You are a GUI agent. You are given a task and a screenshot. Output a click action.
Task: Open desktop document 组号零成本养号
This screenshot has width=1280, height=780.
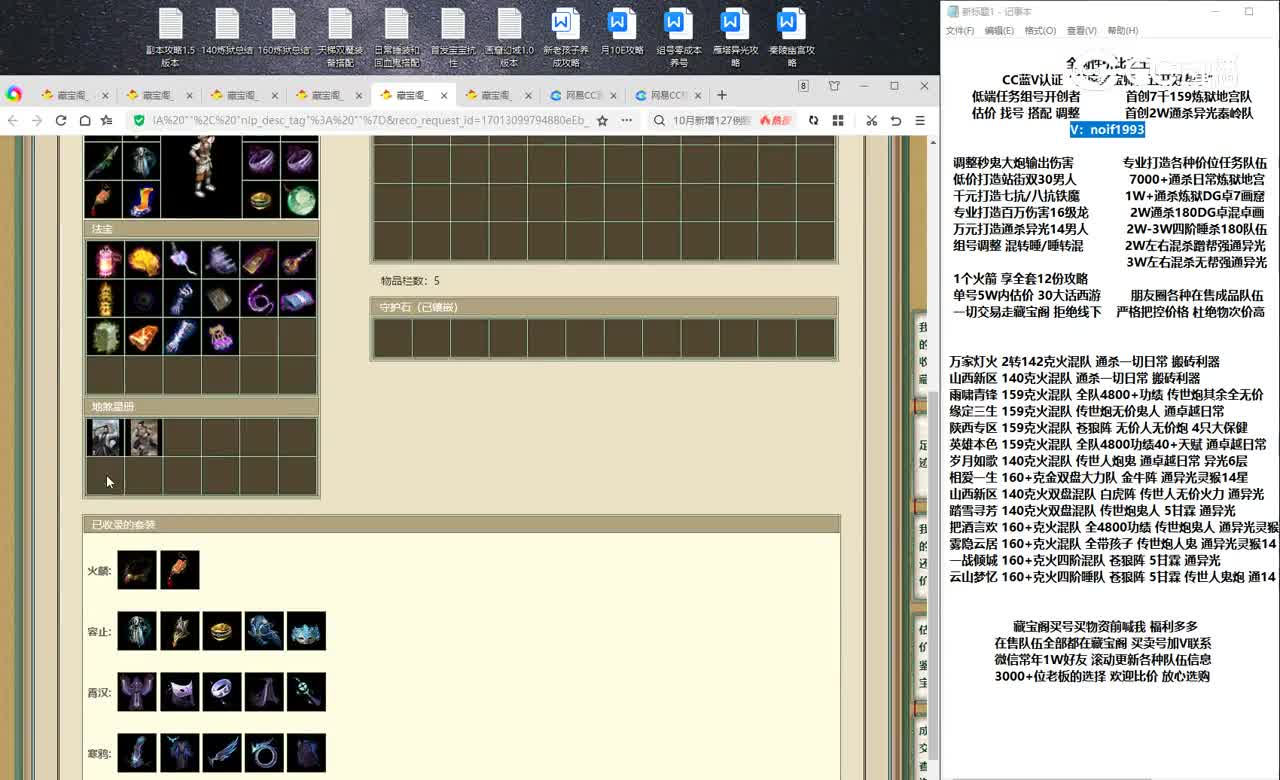[x=678, y=37]
